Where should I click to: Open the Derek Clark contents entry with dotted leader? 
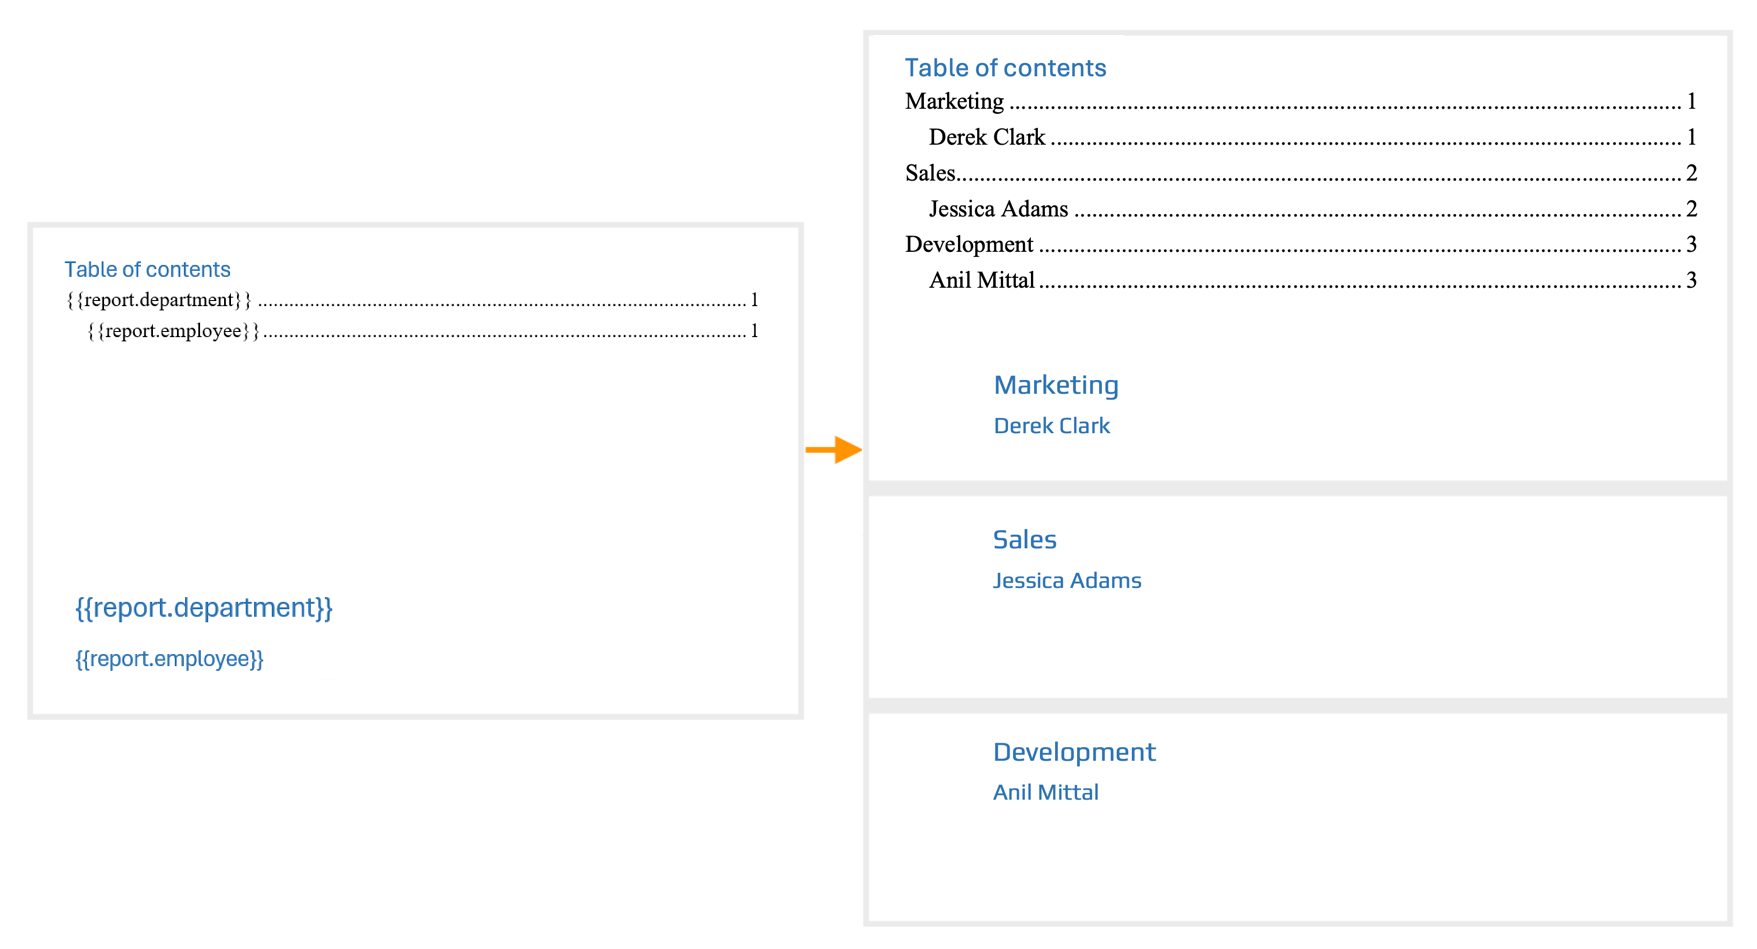pos(1313,138)
